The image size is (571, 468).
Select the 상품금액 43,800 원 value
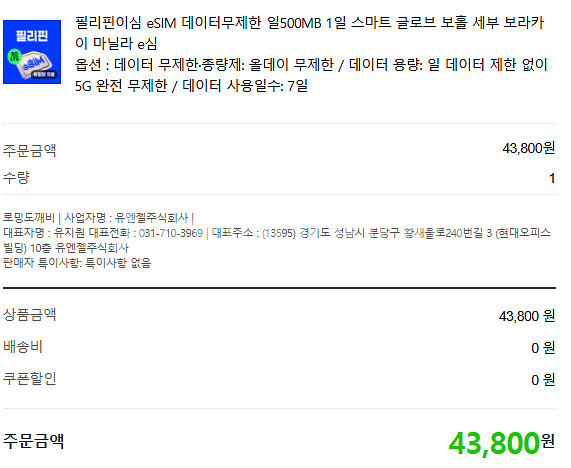click(527, 316)
